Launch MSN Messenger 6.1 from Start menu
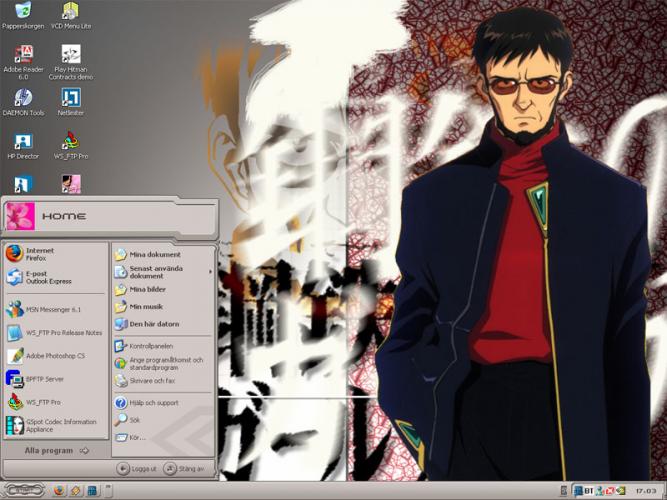667x500 pixels. pyautogui.click(x=55, y=309)
